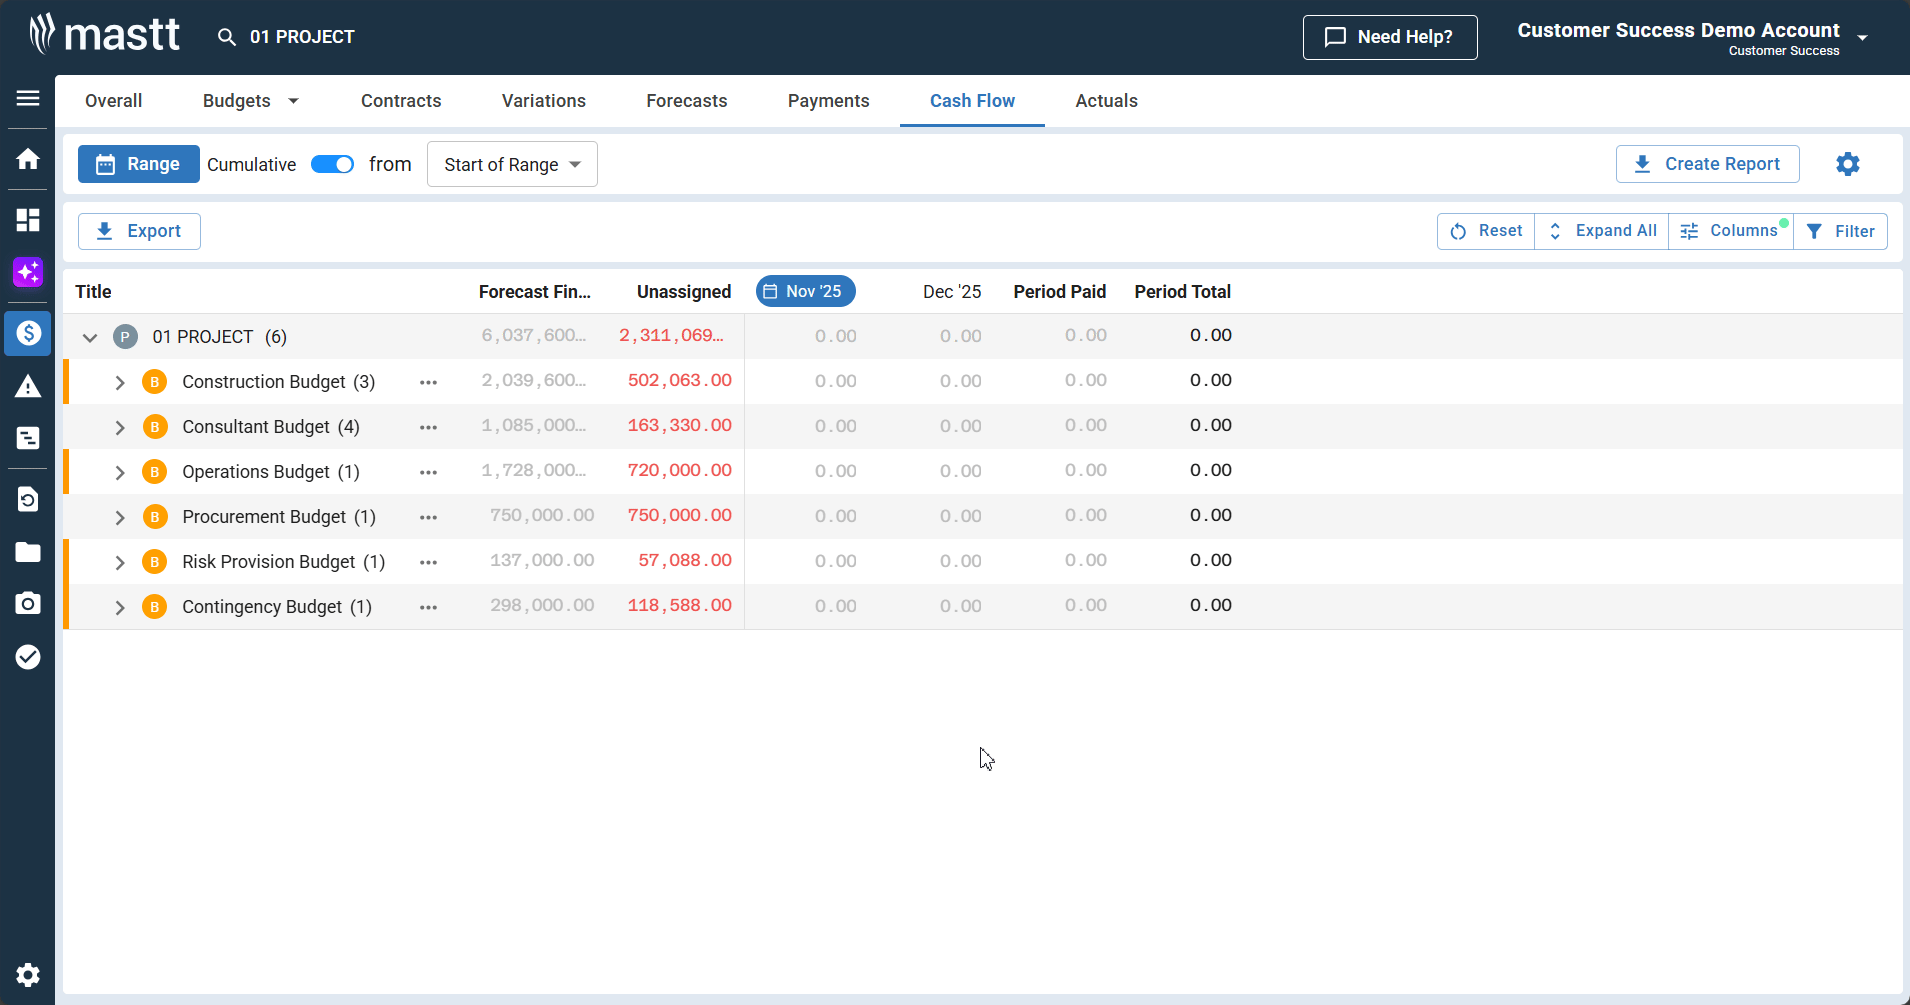
Task: Open the dashboard grid icon
Action: tap(28, 220)
